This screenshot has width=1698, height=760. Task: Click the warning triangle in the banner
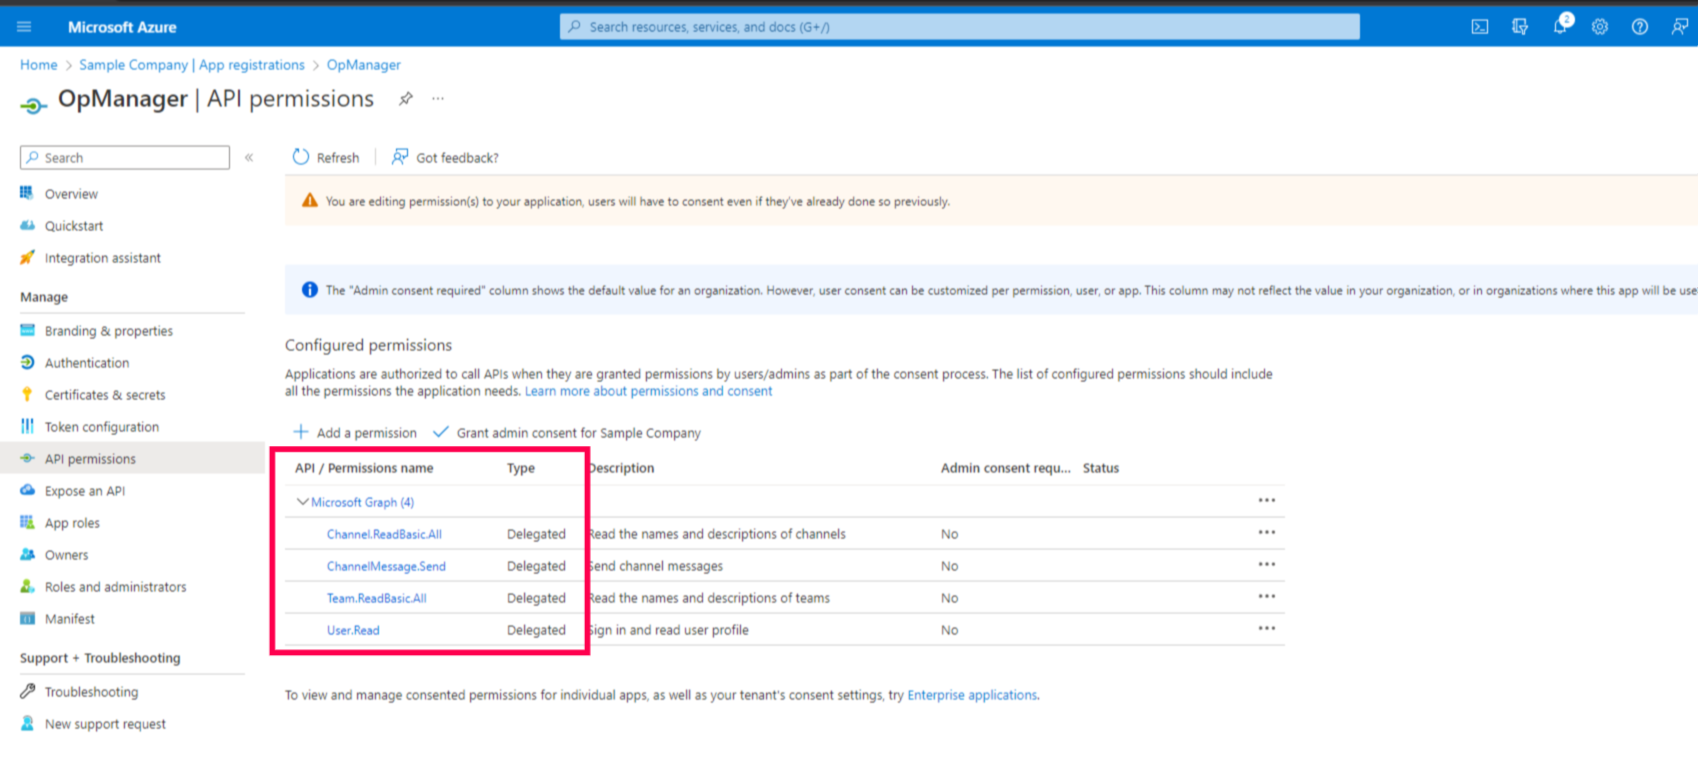(310, 201)
